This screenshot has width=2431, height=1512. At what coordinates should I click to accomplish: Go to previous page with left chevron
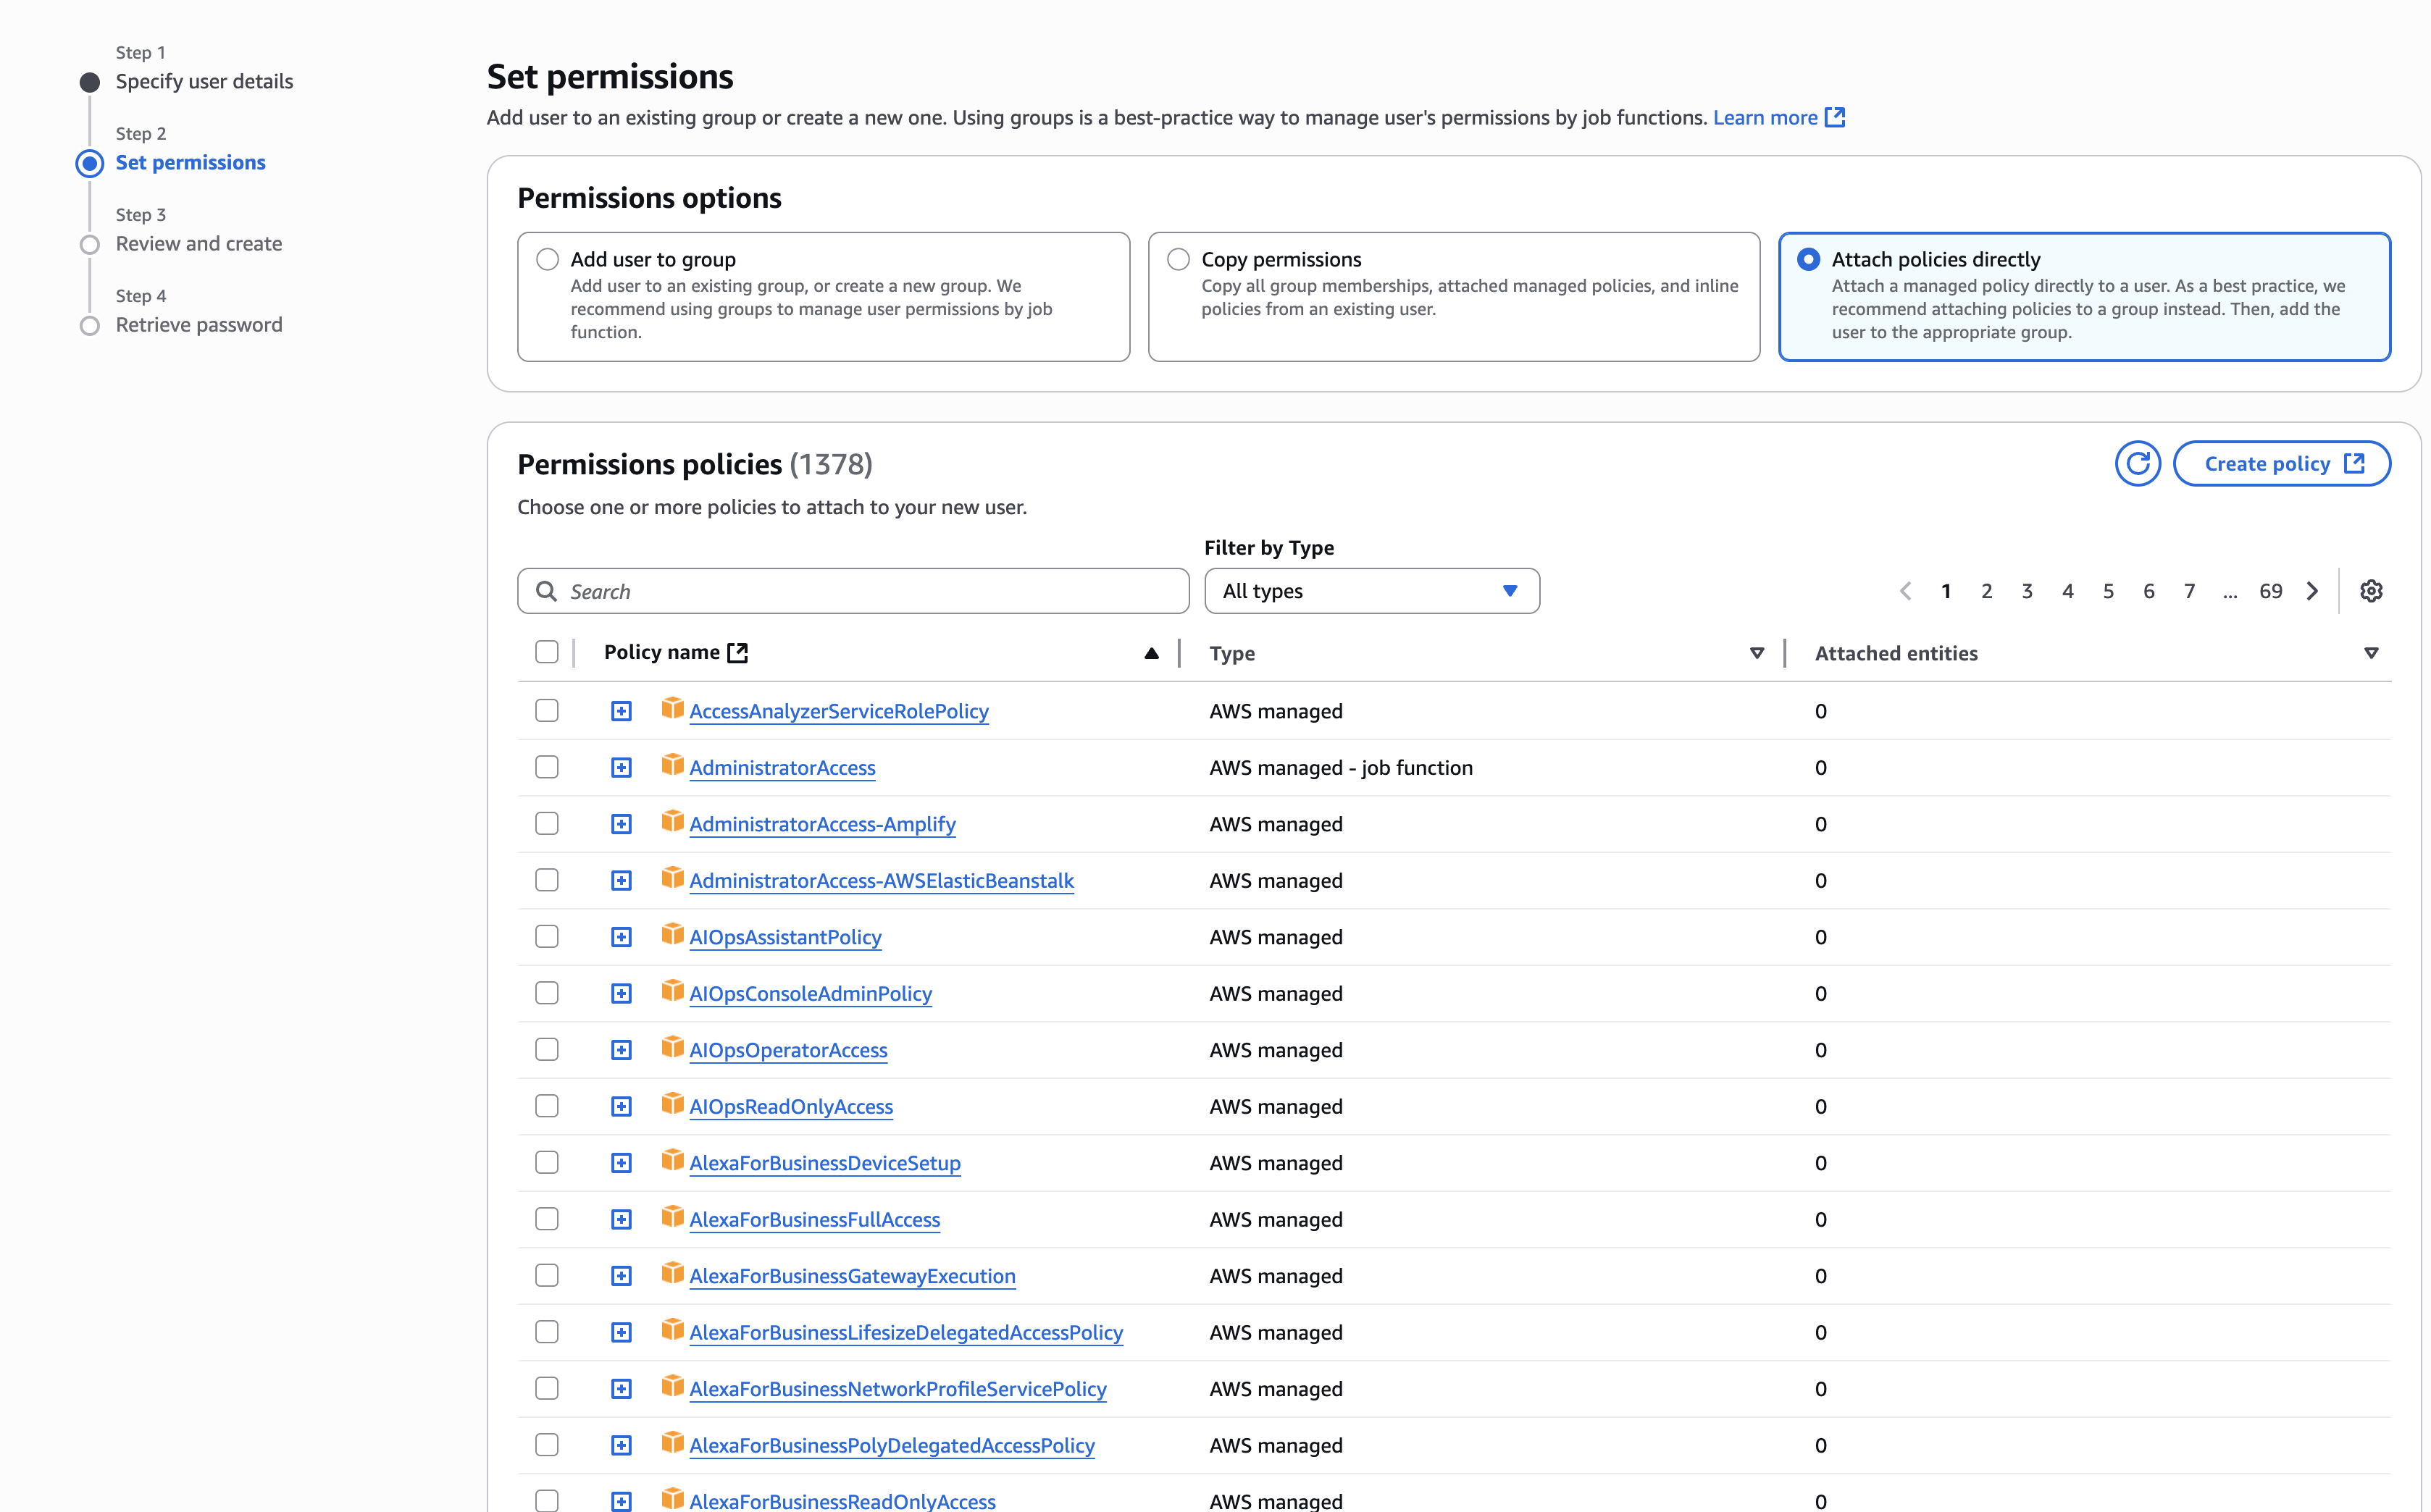coord(1905,591)
